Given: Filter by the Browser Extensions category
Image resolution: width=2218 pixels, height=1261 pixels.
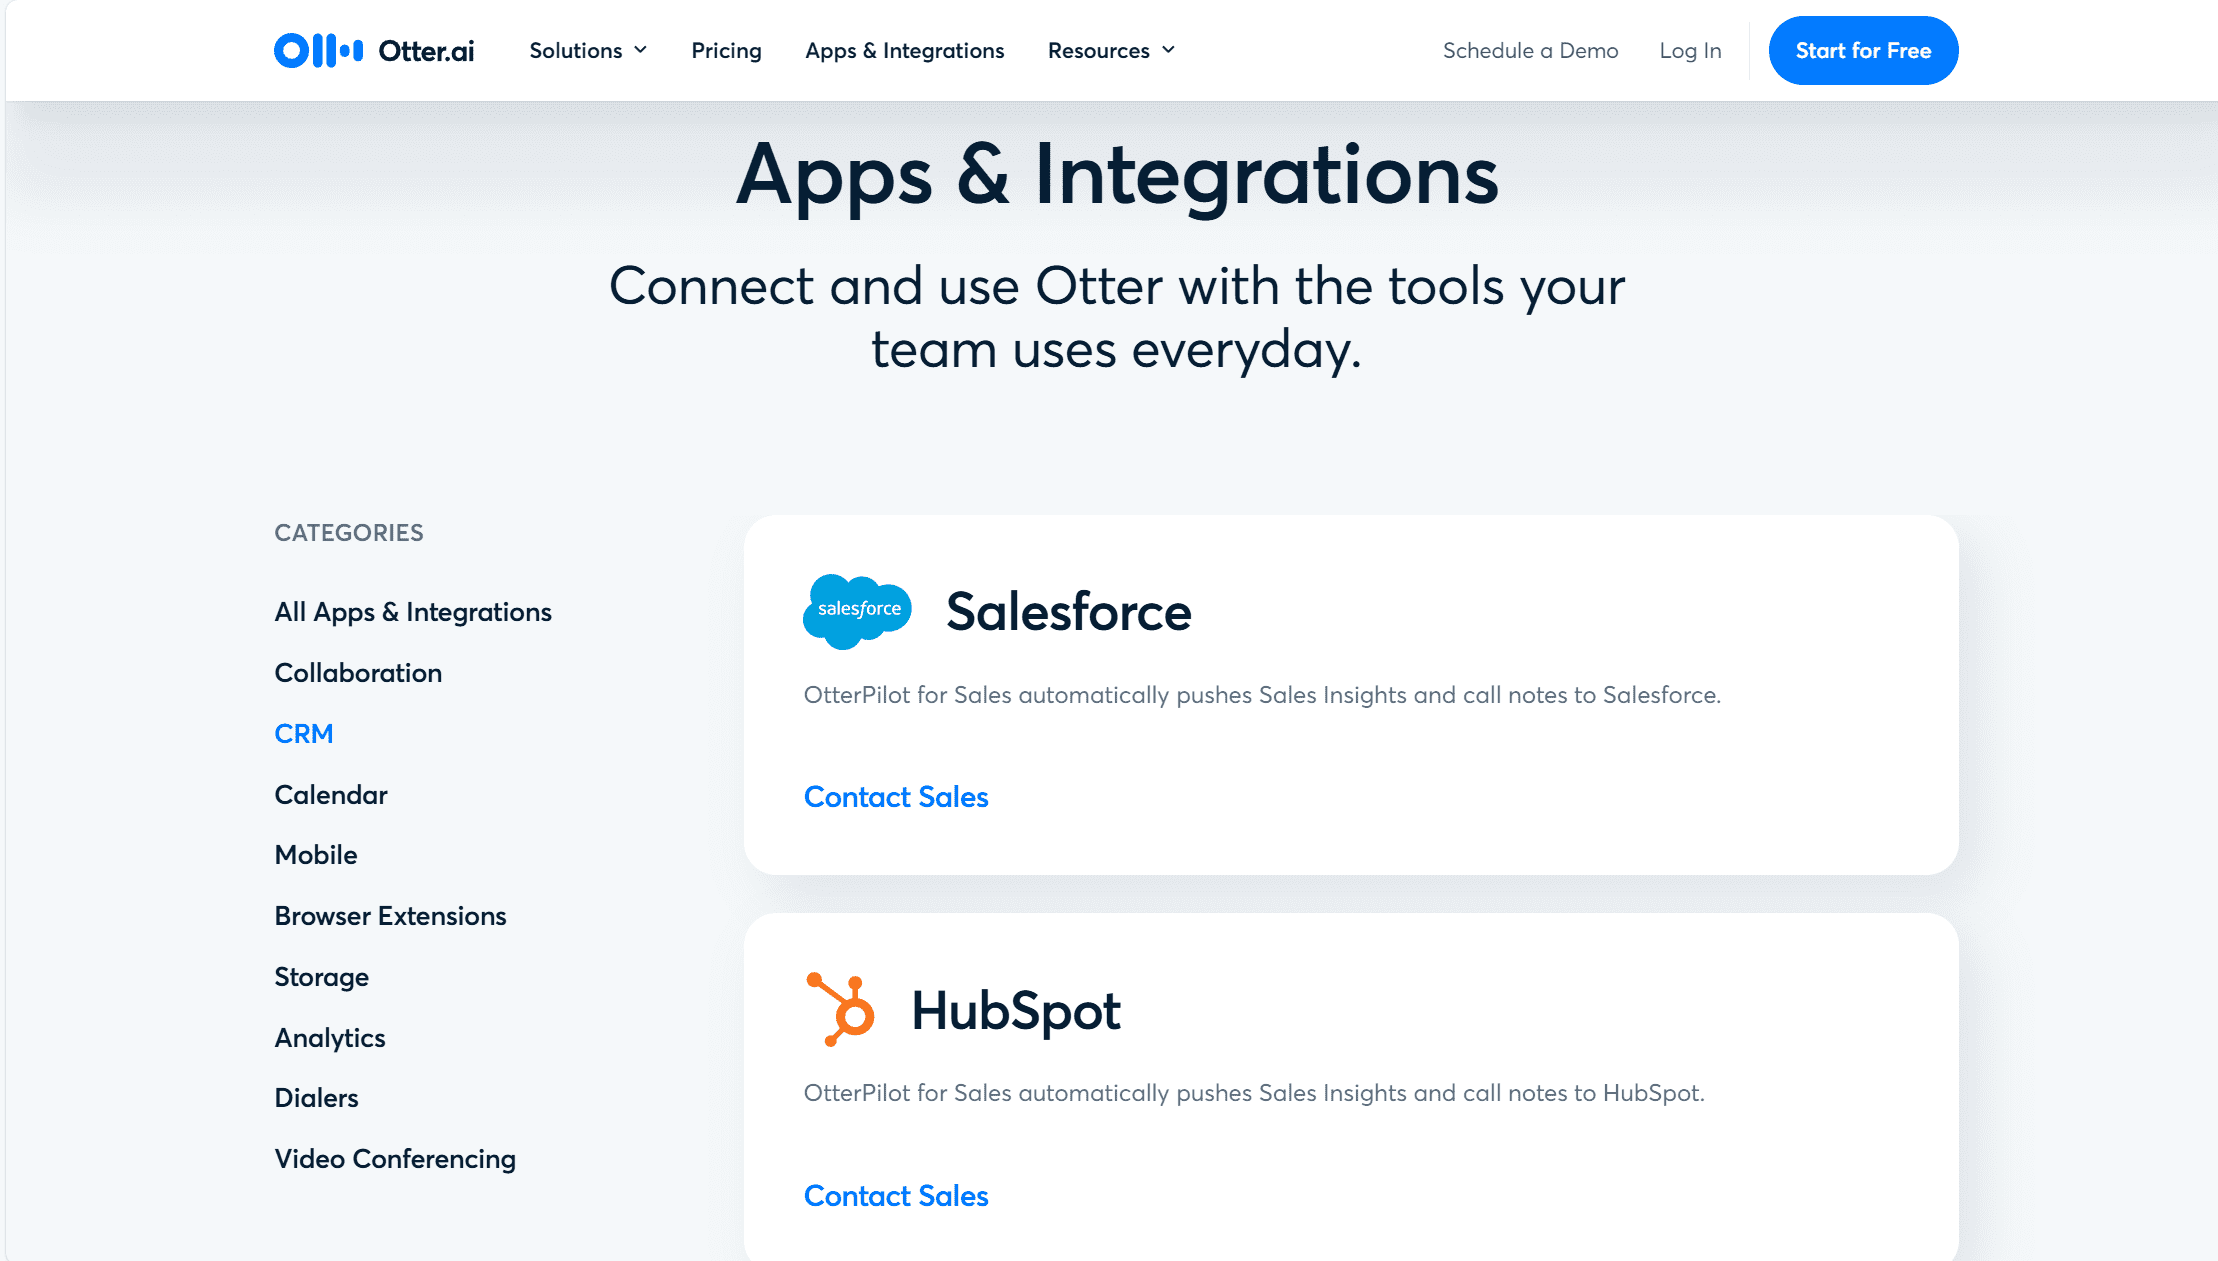Looking at the screenshot, I should point(390,916).
